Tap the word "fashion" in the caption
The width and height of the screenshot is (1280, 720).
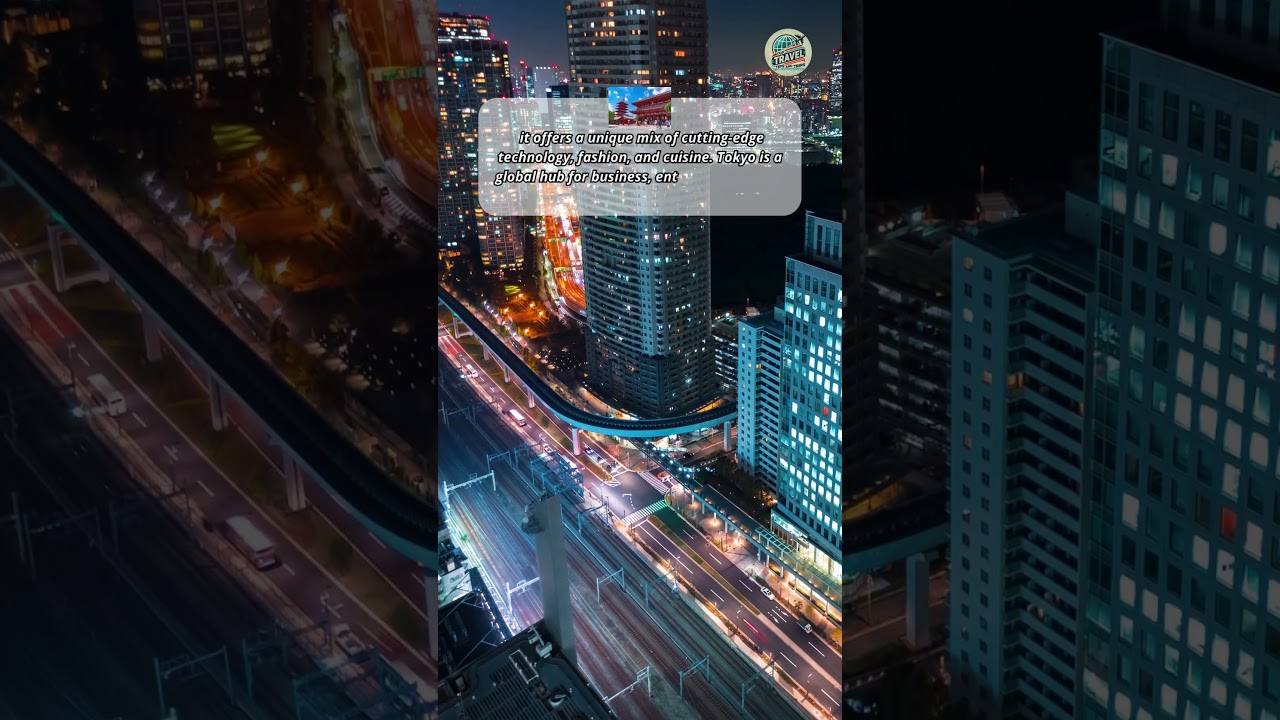(601, 158)
